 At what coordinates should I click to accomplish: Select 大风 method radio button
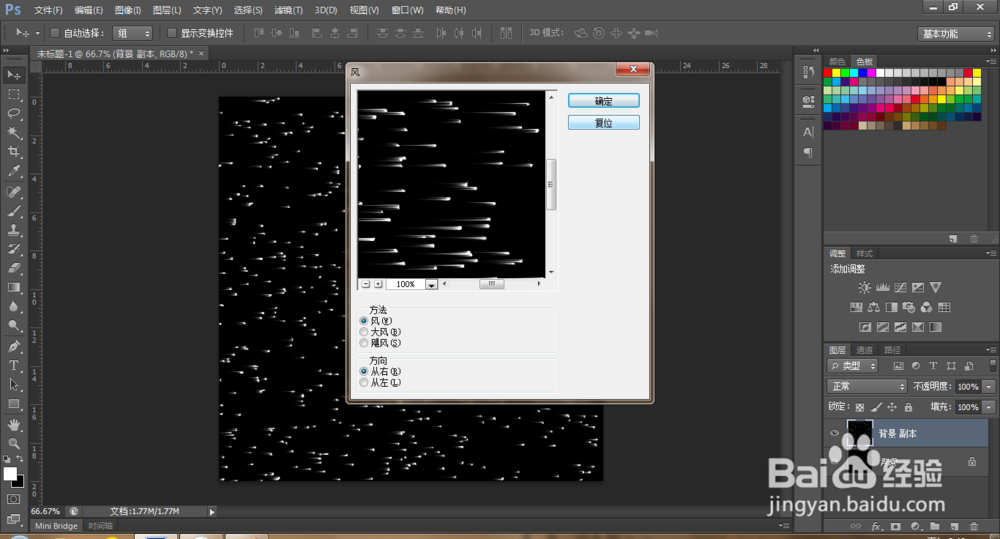point(364,332)
